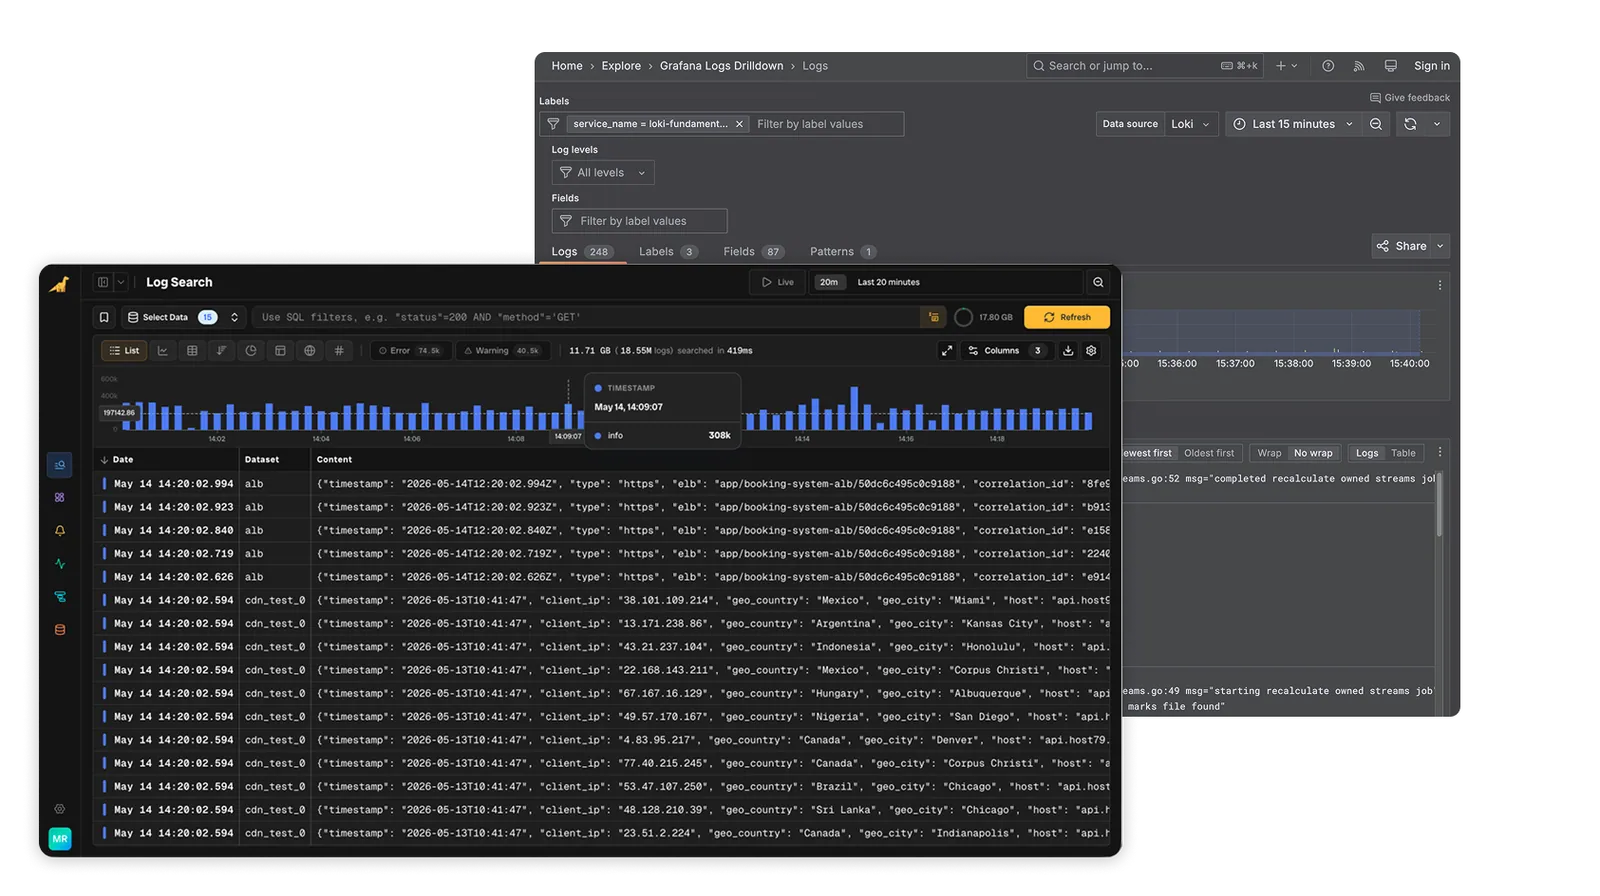Open the pipeline icon in the left sidebar
1600x896 pixels.
pos(60,597)
